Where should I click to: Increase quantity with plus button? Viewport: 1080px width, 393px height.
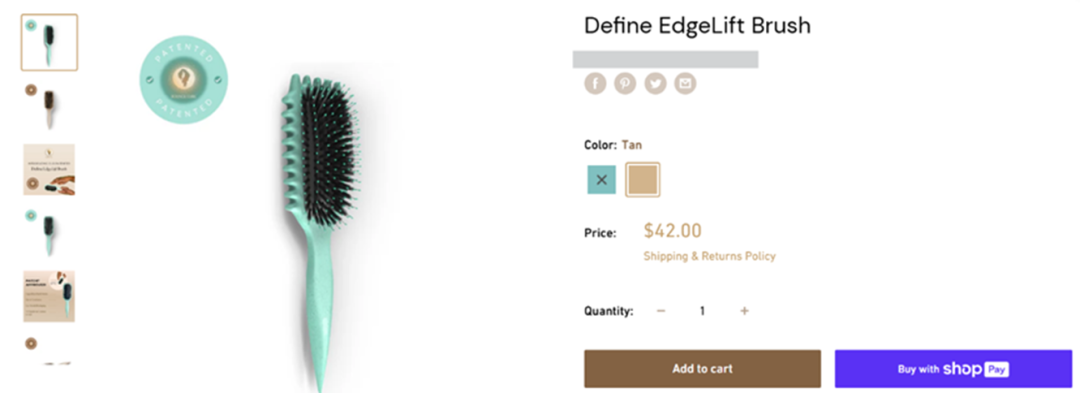coord(744,311)
